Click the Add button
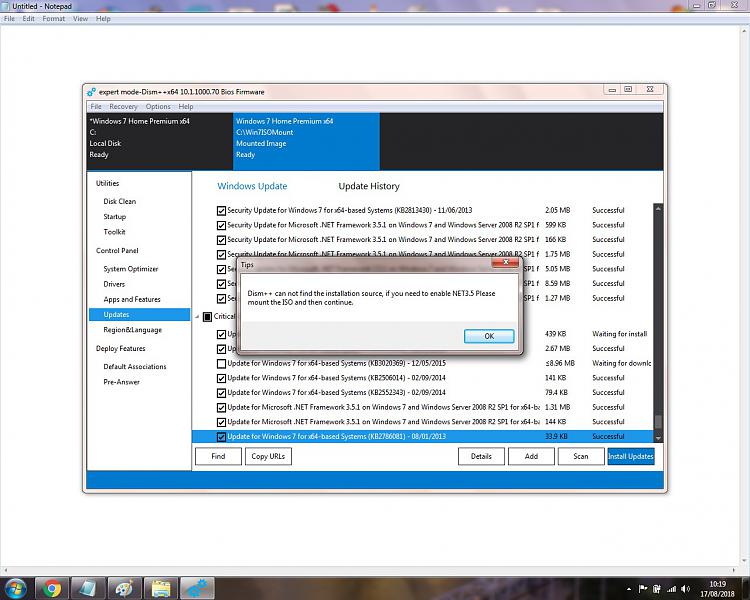The image size is (750, 600). (x=531, y=456)
